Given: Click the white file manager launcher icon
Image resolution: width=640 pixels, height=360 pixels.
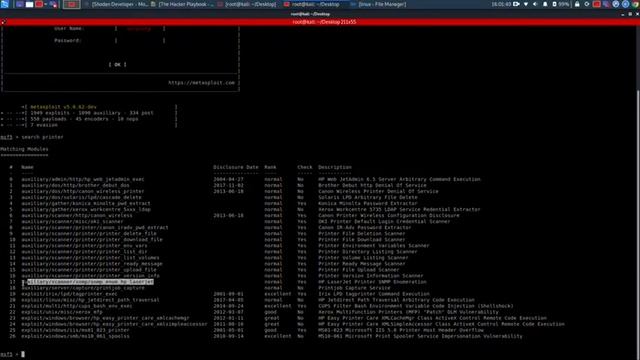Looking at the screenshot, I should coord(29,4).
